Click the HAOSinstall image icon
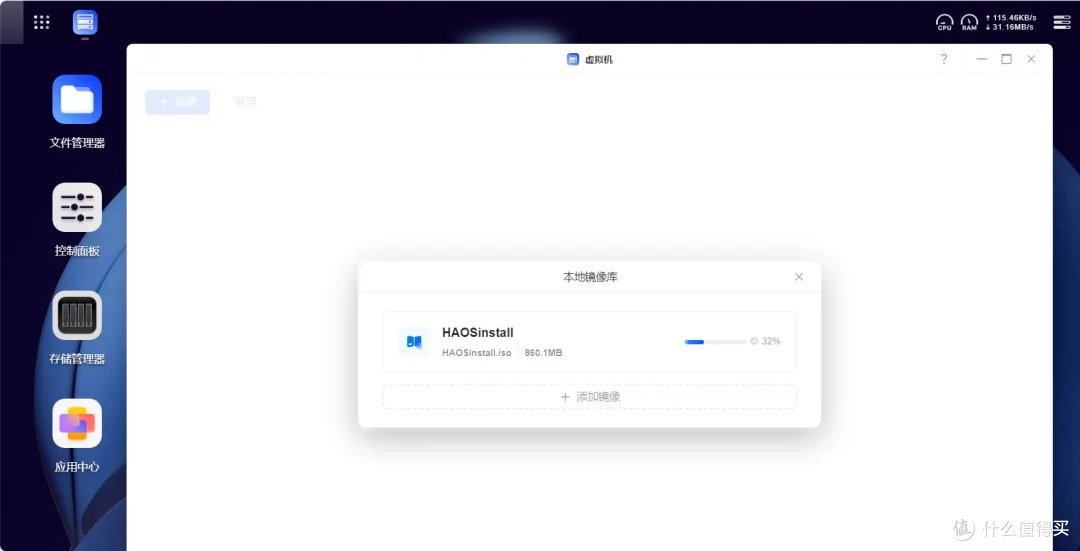 [414, 342]
